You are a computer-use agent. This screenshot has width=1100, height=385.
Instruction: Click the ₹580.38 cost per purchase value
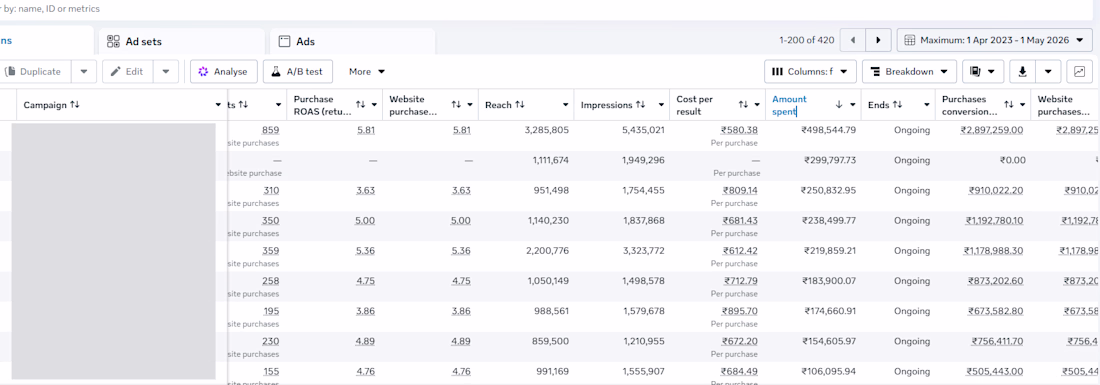tap(739, 130)
